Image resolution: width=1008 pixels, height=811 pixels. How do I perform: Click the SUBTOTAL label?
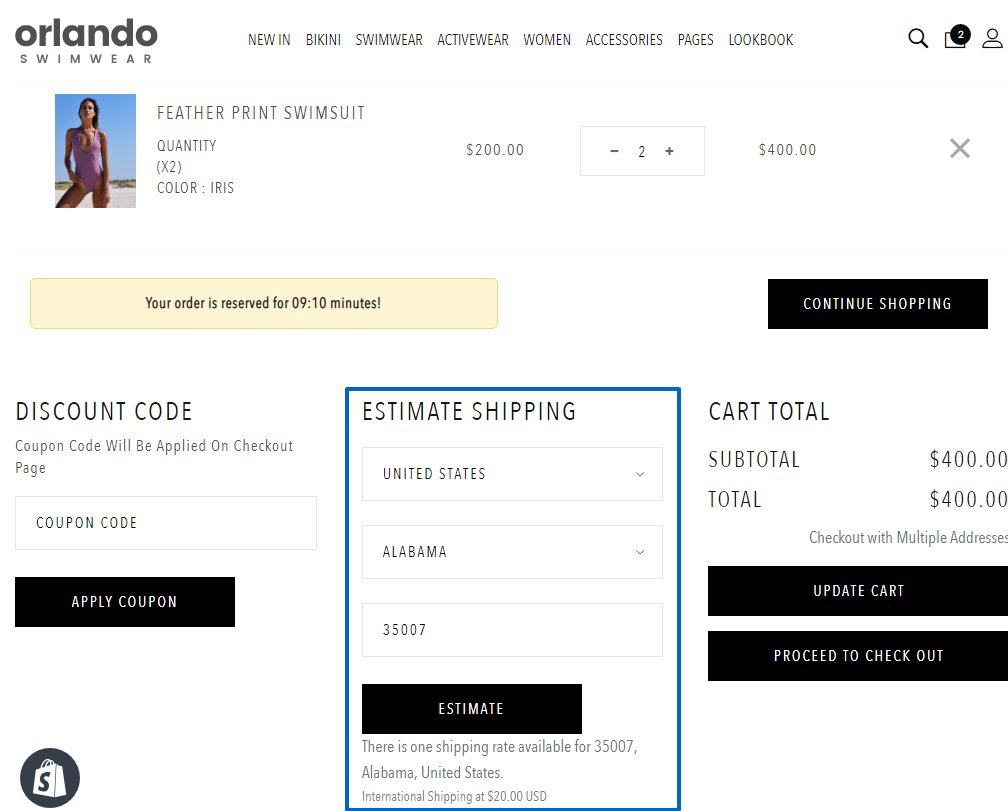[x=754, y=459]
